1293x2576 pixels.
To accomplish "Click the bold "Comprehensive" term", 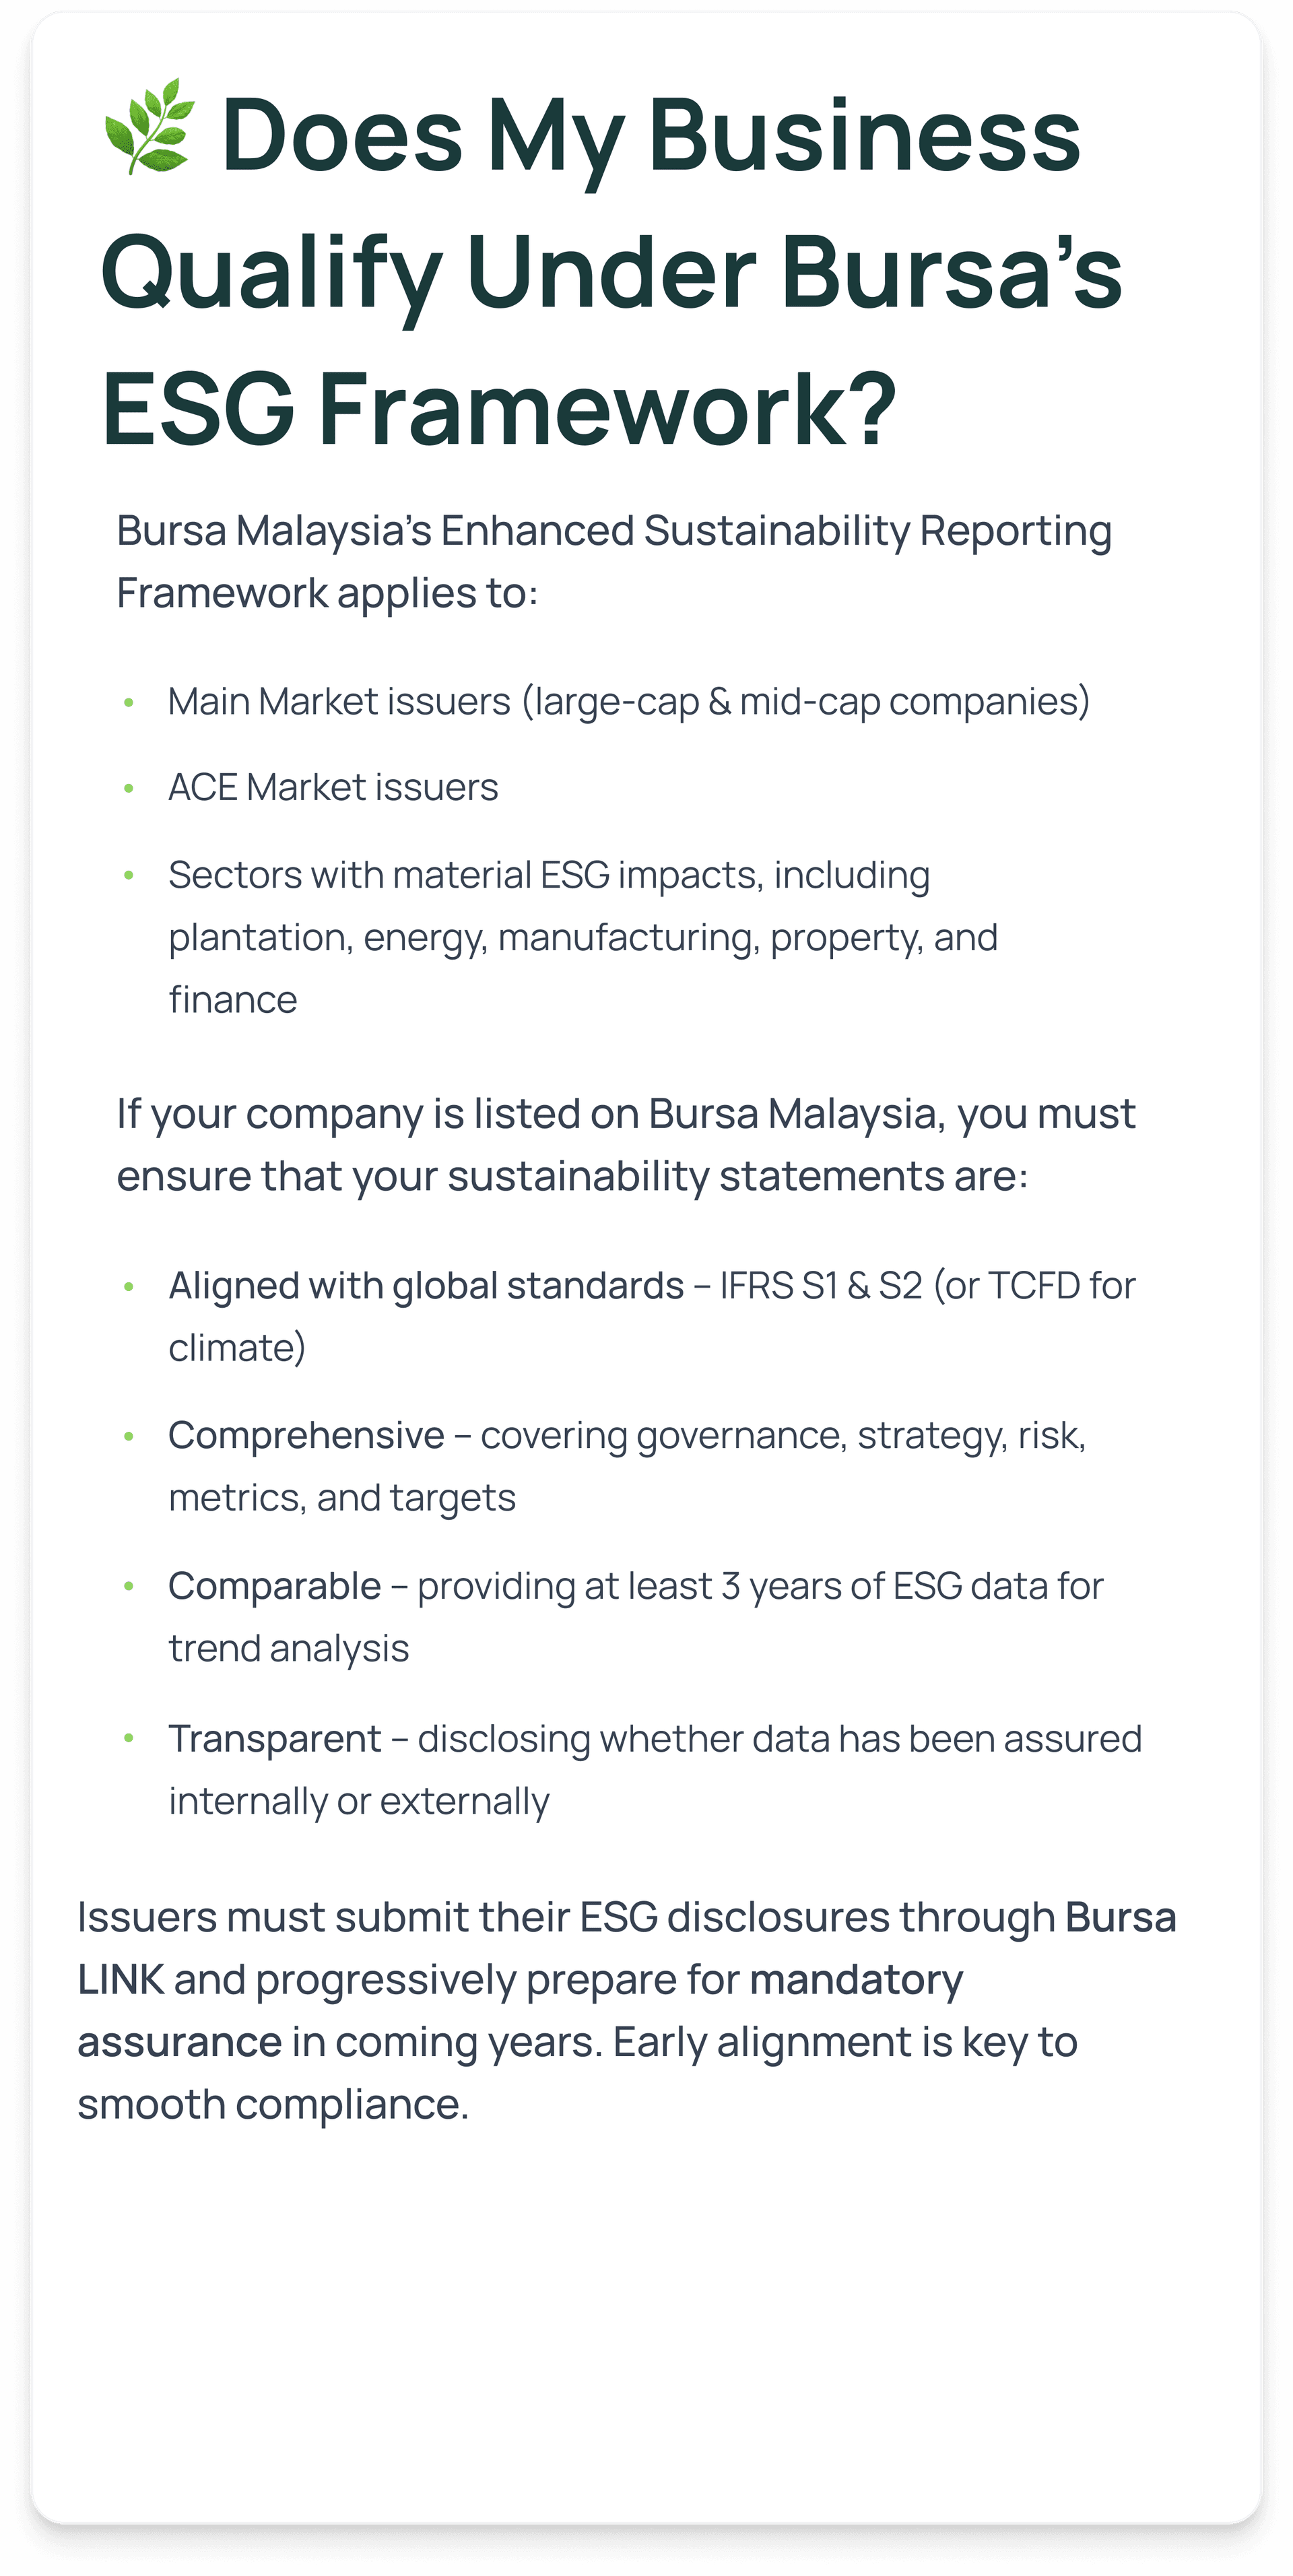I will pos(306,1436).
